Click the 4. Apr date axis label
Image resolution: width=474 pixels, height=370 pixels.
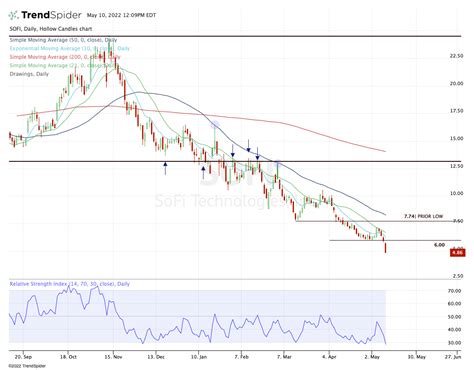pos(329,357)
